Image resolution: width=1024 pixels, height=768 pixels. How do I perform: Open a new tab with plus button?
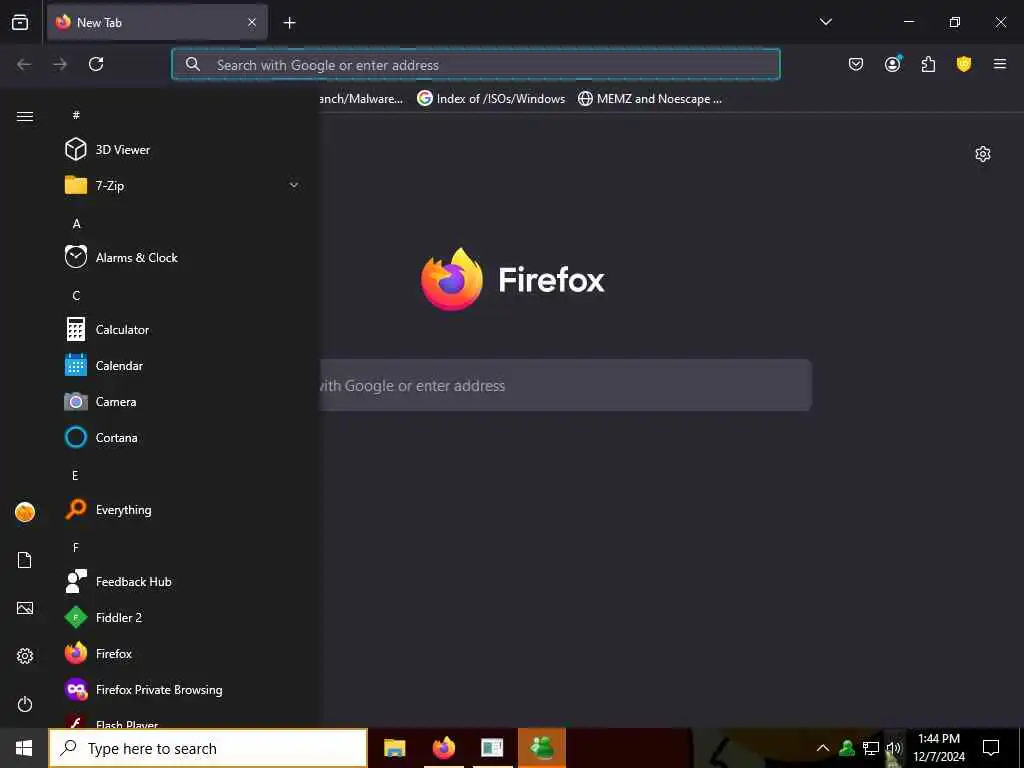coord(289,23)
